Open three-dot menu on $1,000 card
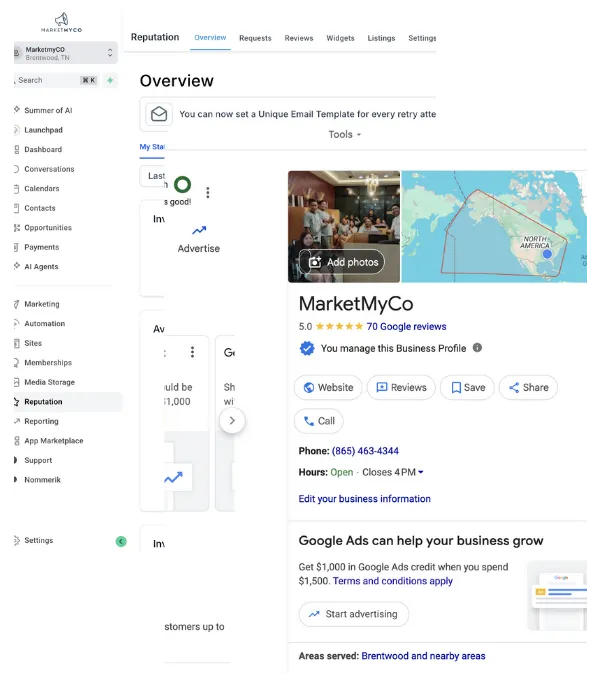The image size is (600, 700). pyautogui.click(x=192, y=352)
